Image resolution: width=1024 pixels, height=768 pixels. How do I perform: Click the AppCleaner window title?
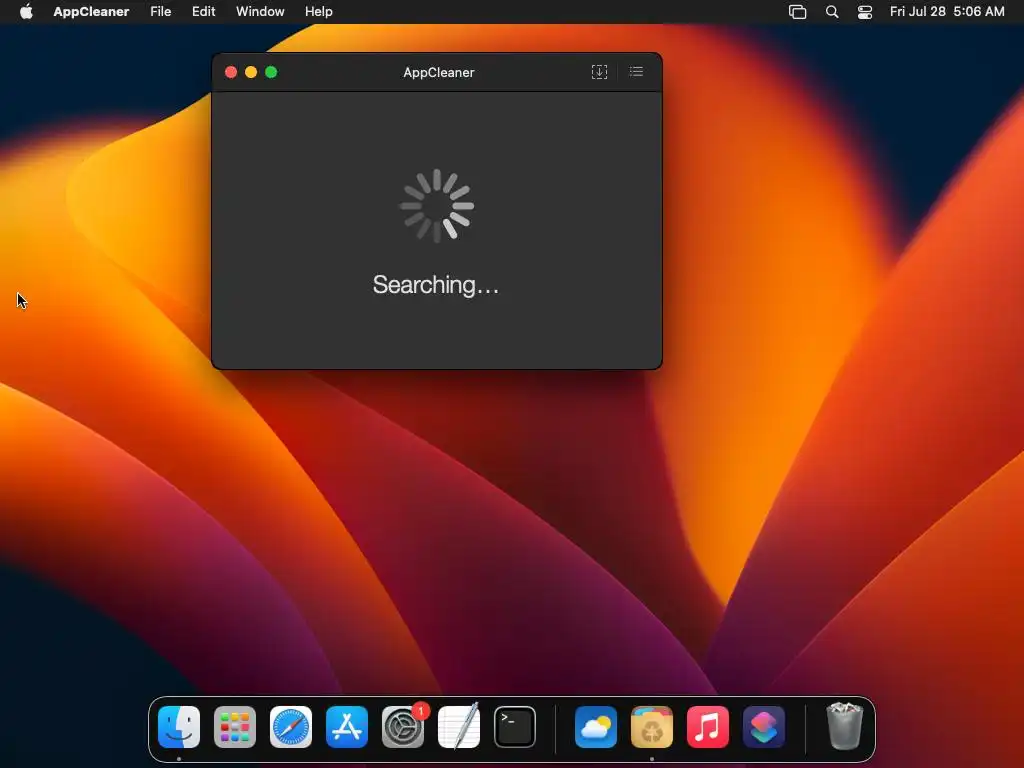click(x=439, y=72)
